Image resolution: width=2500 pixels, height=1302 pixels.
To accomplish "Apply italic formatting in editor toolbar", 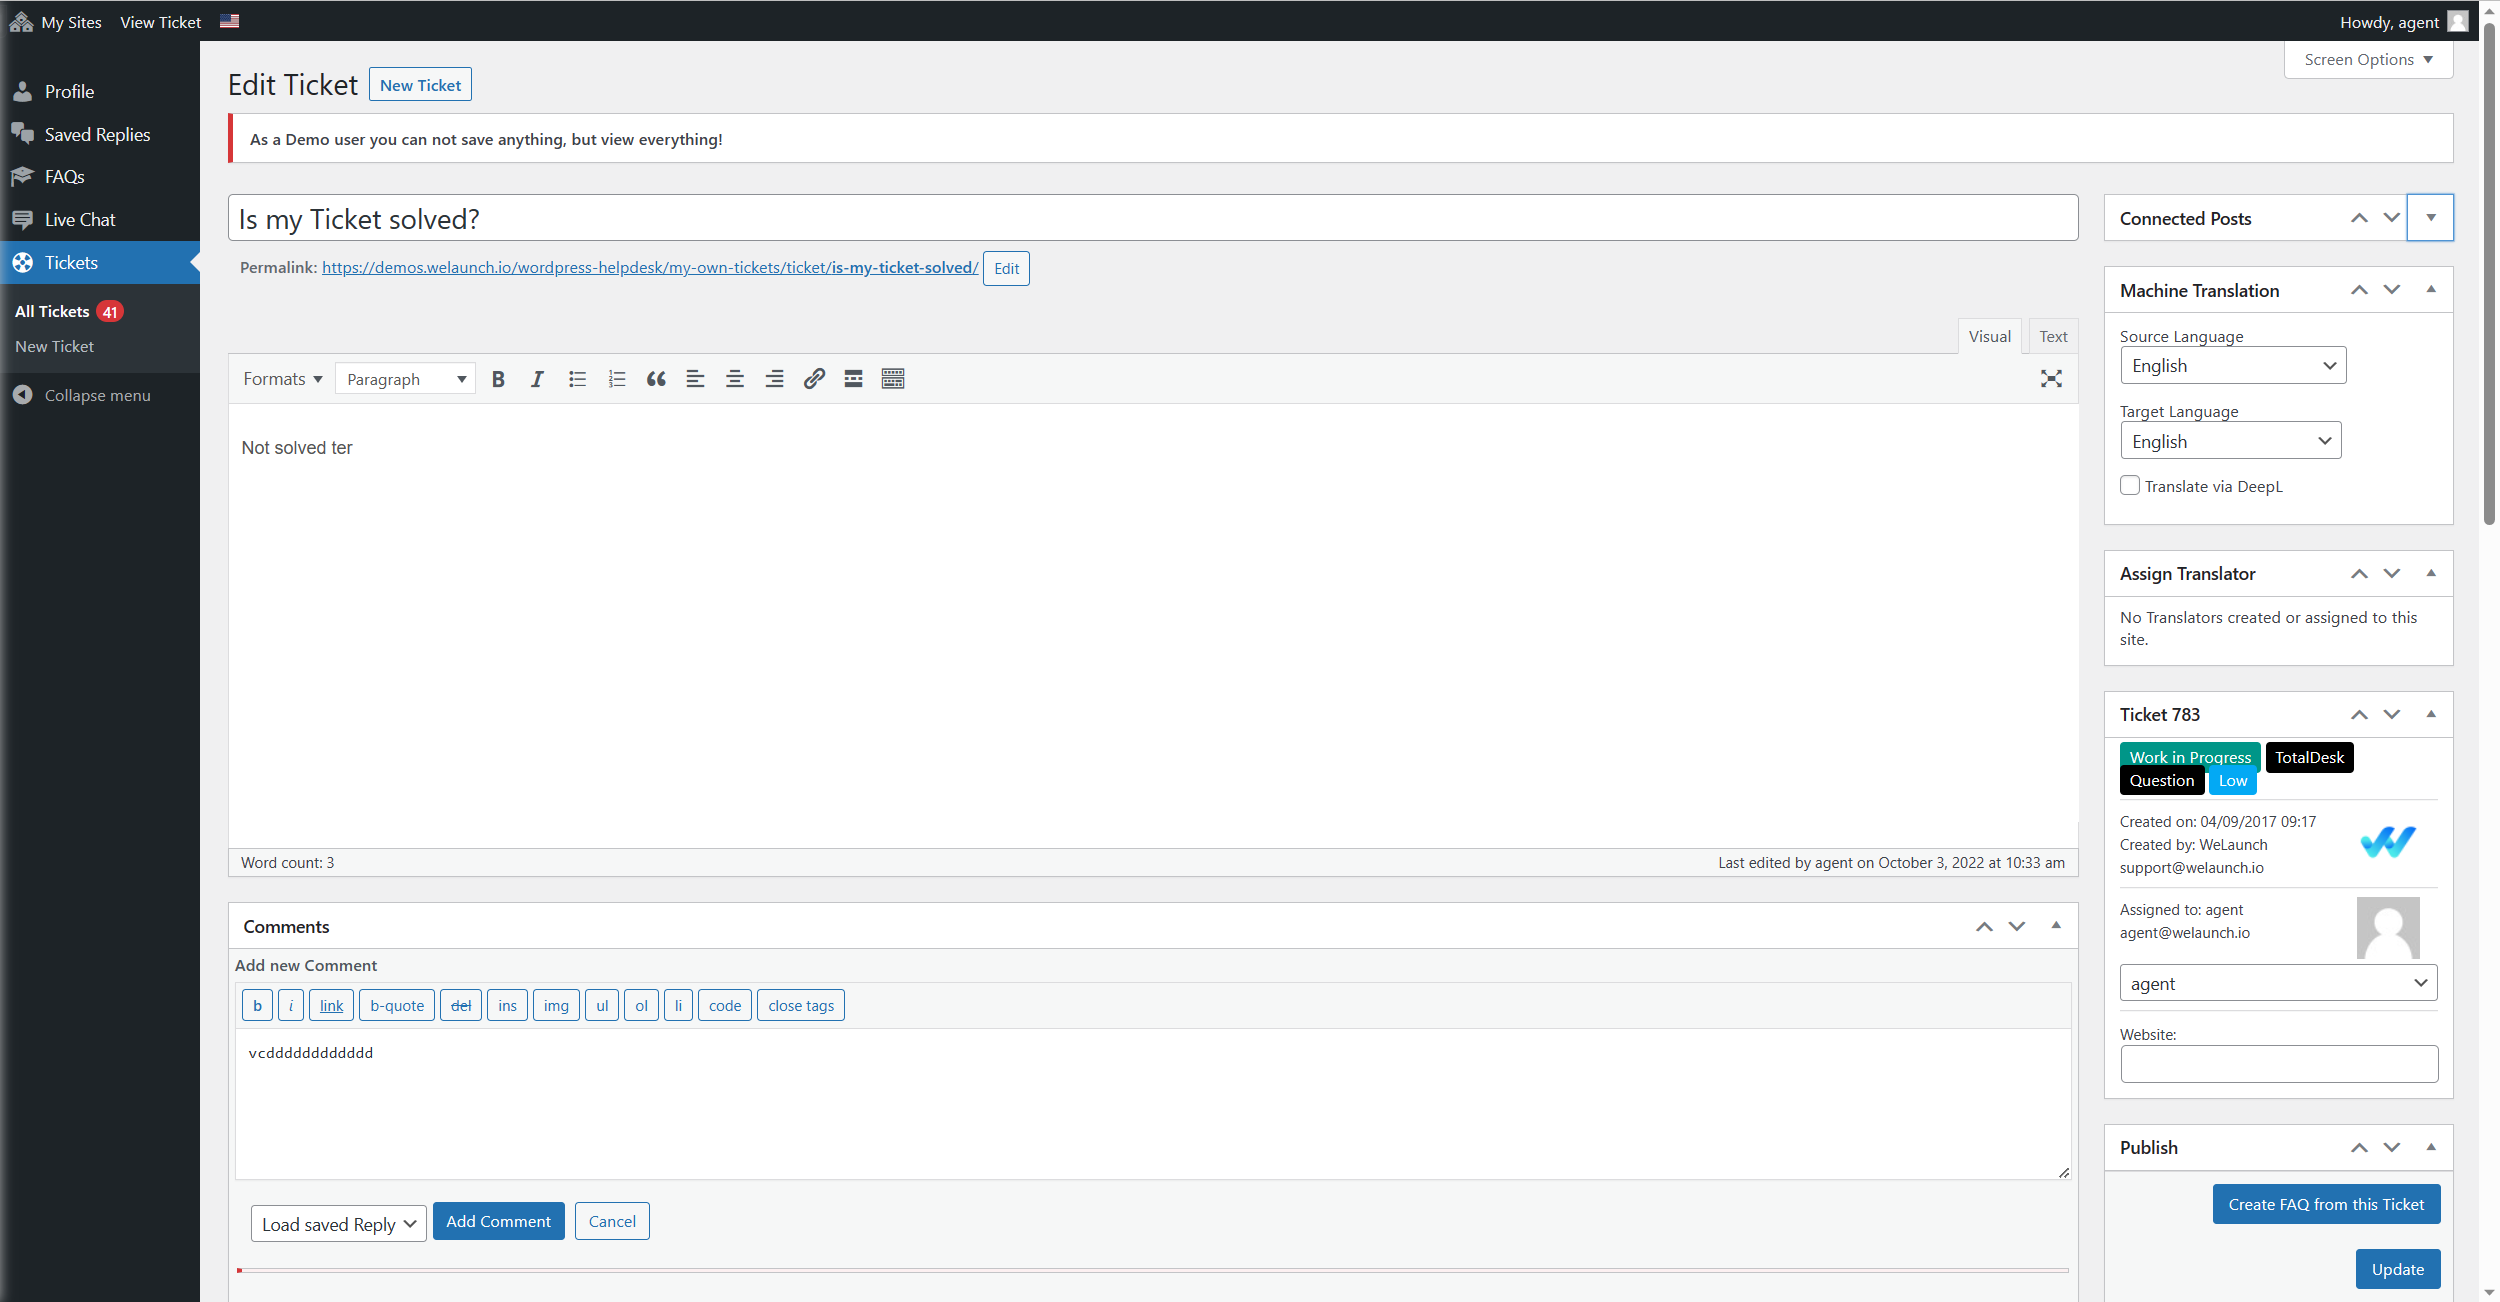I will (537, 379).
